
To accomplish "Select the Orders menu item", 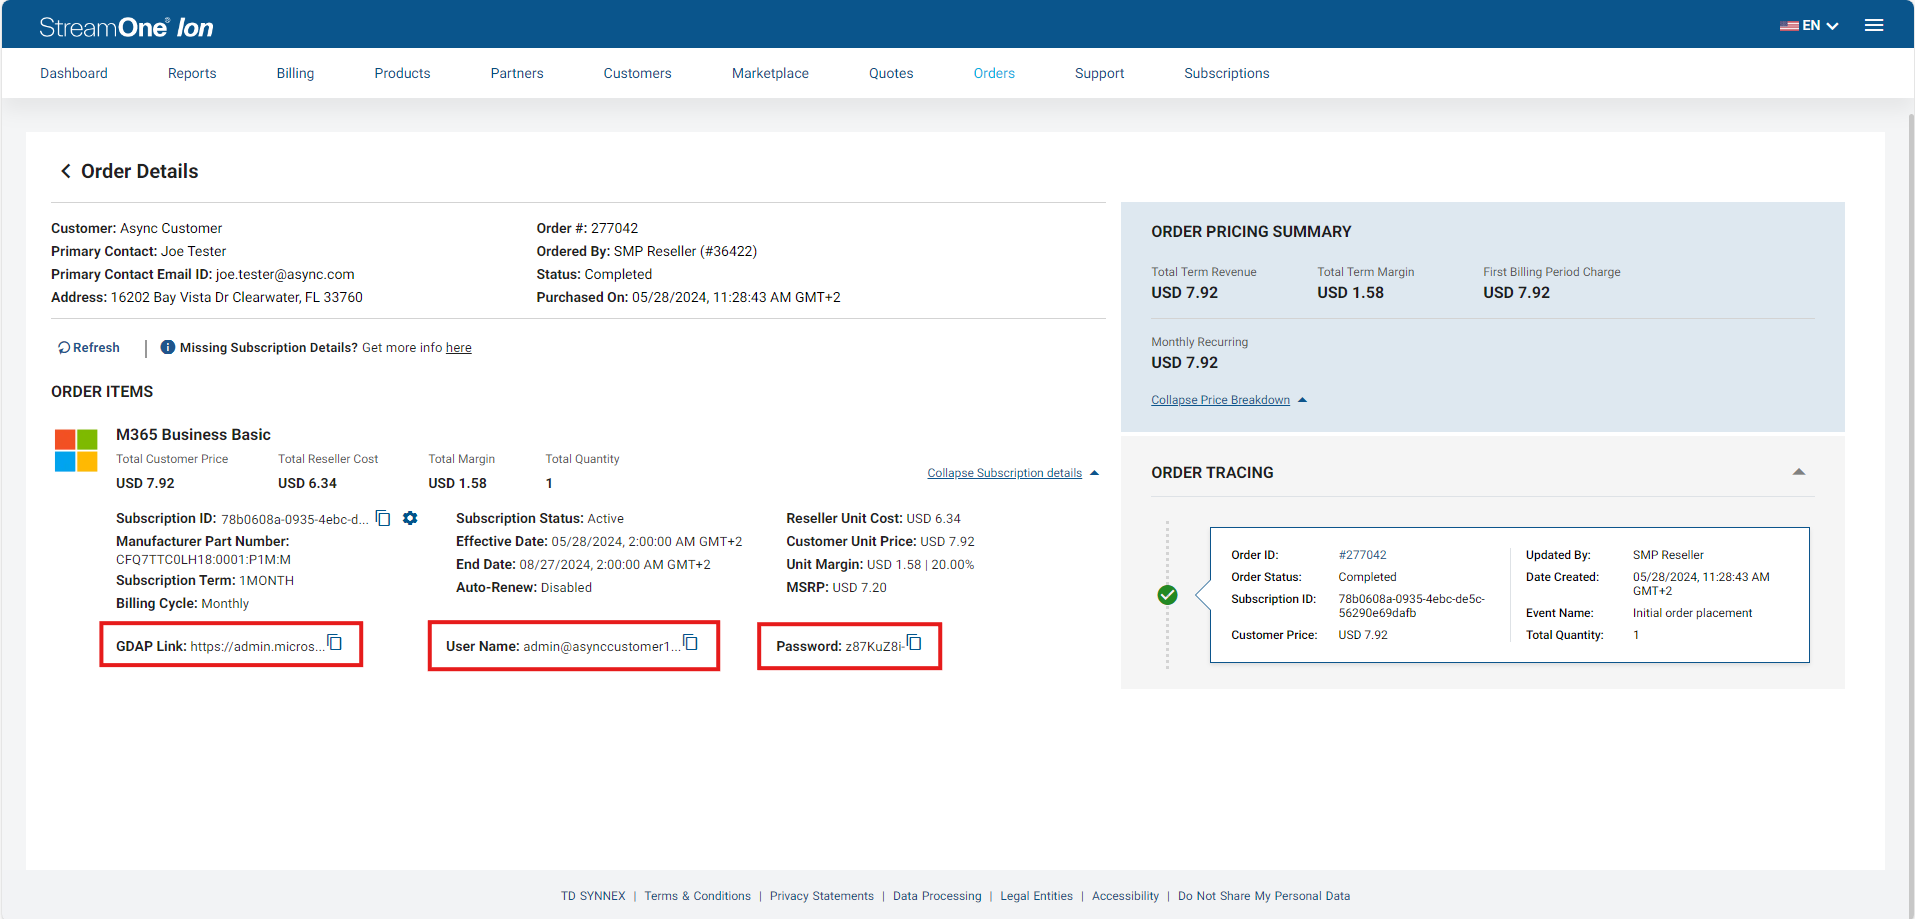I will pyautogui.click(x=994, y=73).
